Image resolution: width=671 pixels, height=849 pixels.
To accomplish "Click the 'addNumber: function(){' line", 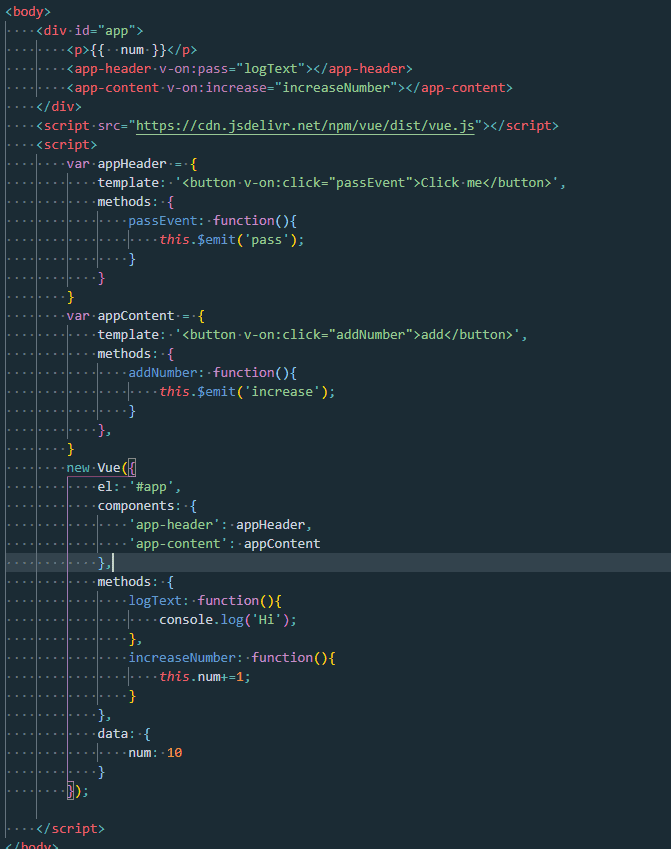I will [212, 373].
